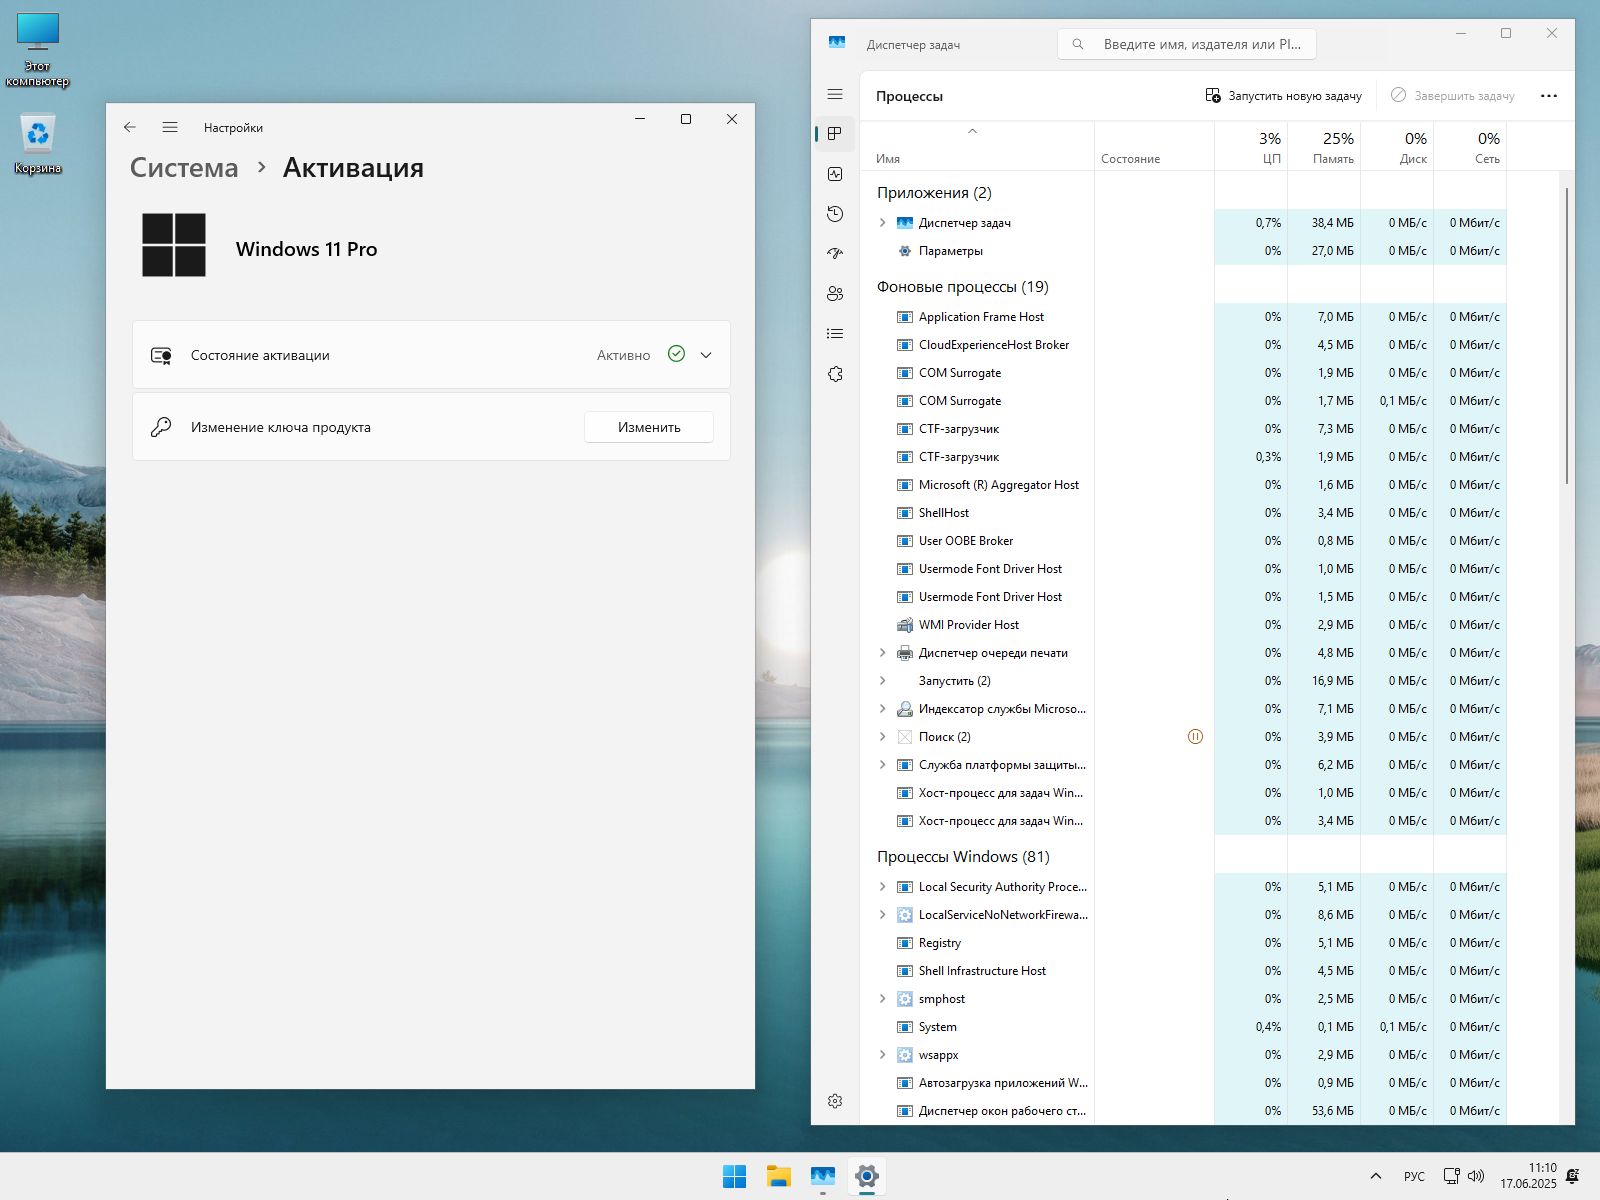Show hidden tray icons chevron
The image size is (1600, 1200).
pyautogui.click(x=1376, y=1177)
